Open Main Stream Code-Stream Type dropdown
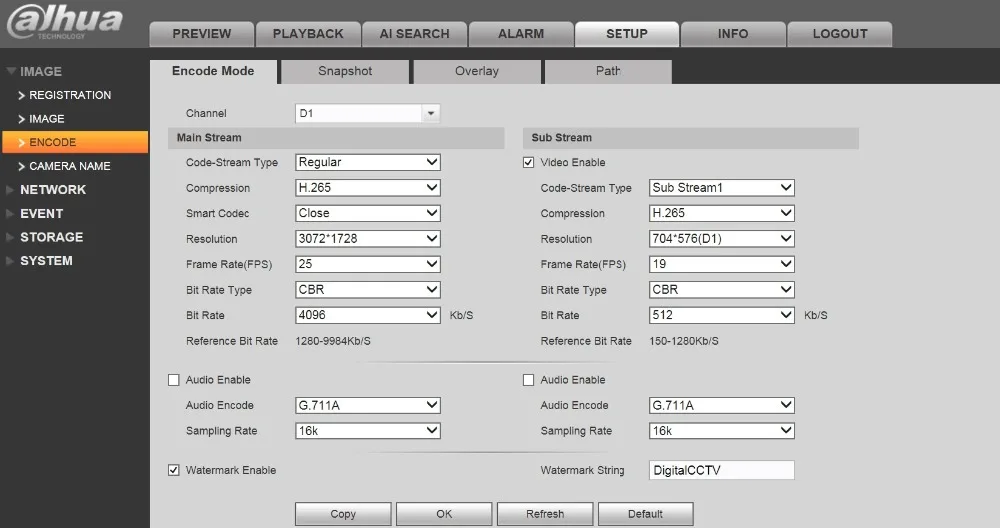 point(368,162)
